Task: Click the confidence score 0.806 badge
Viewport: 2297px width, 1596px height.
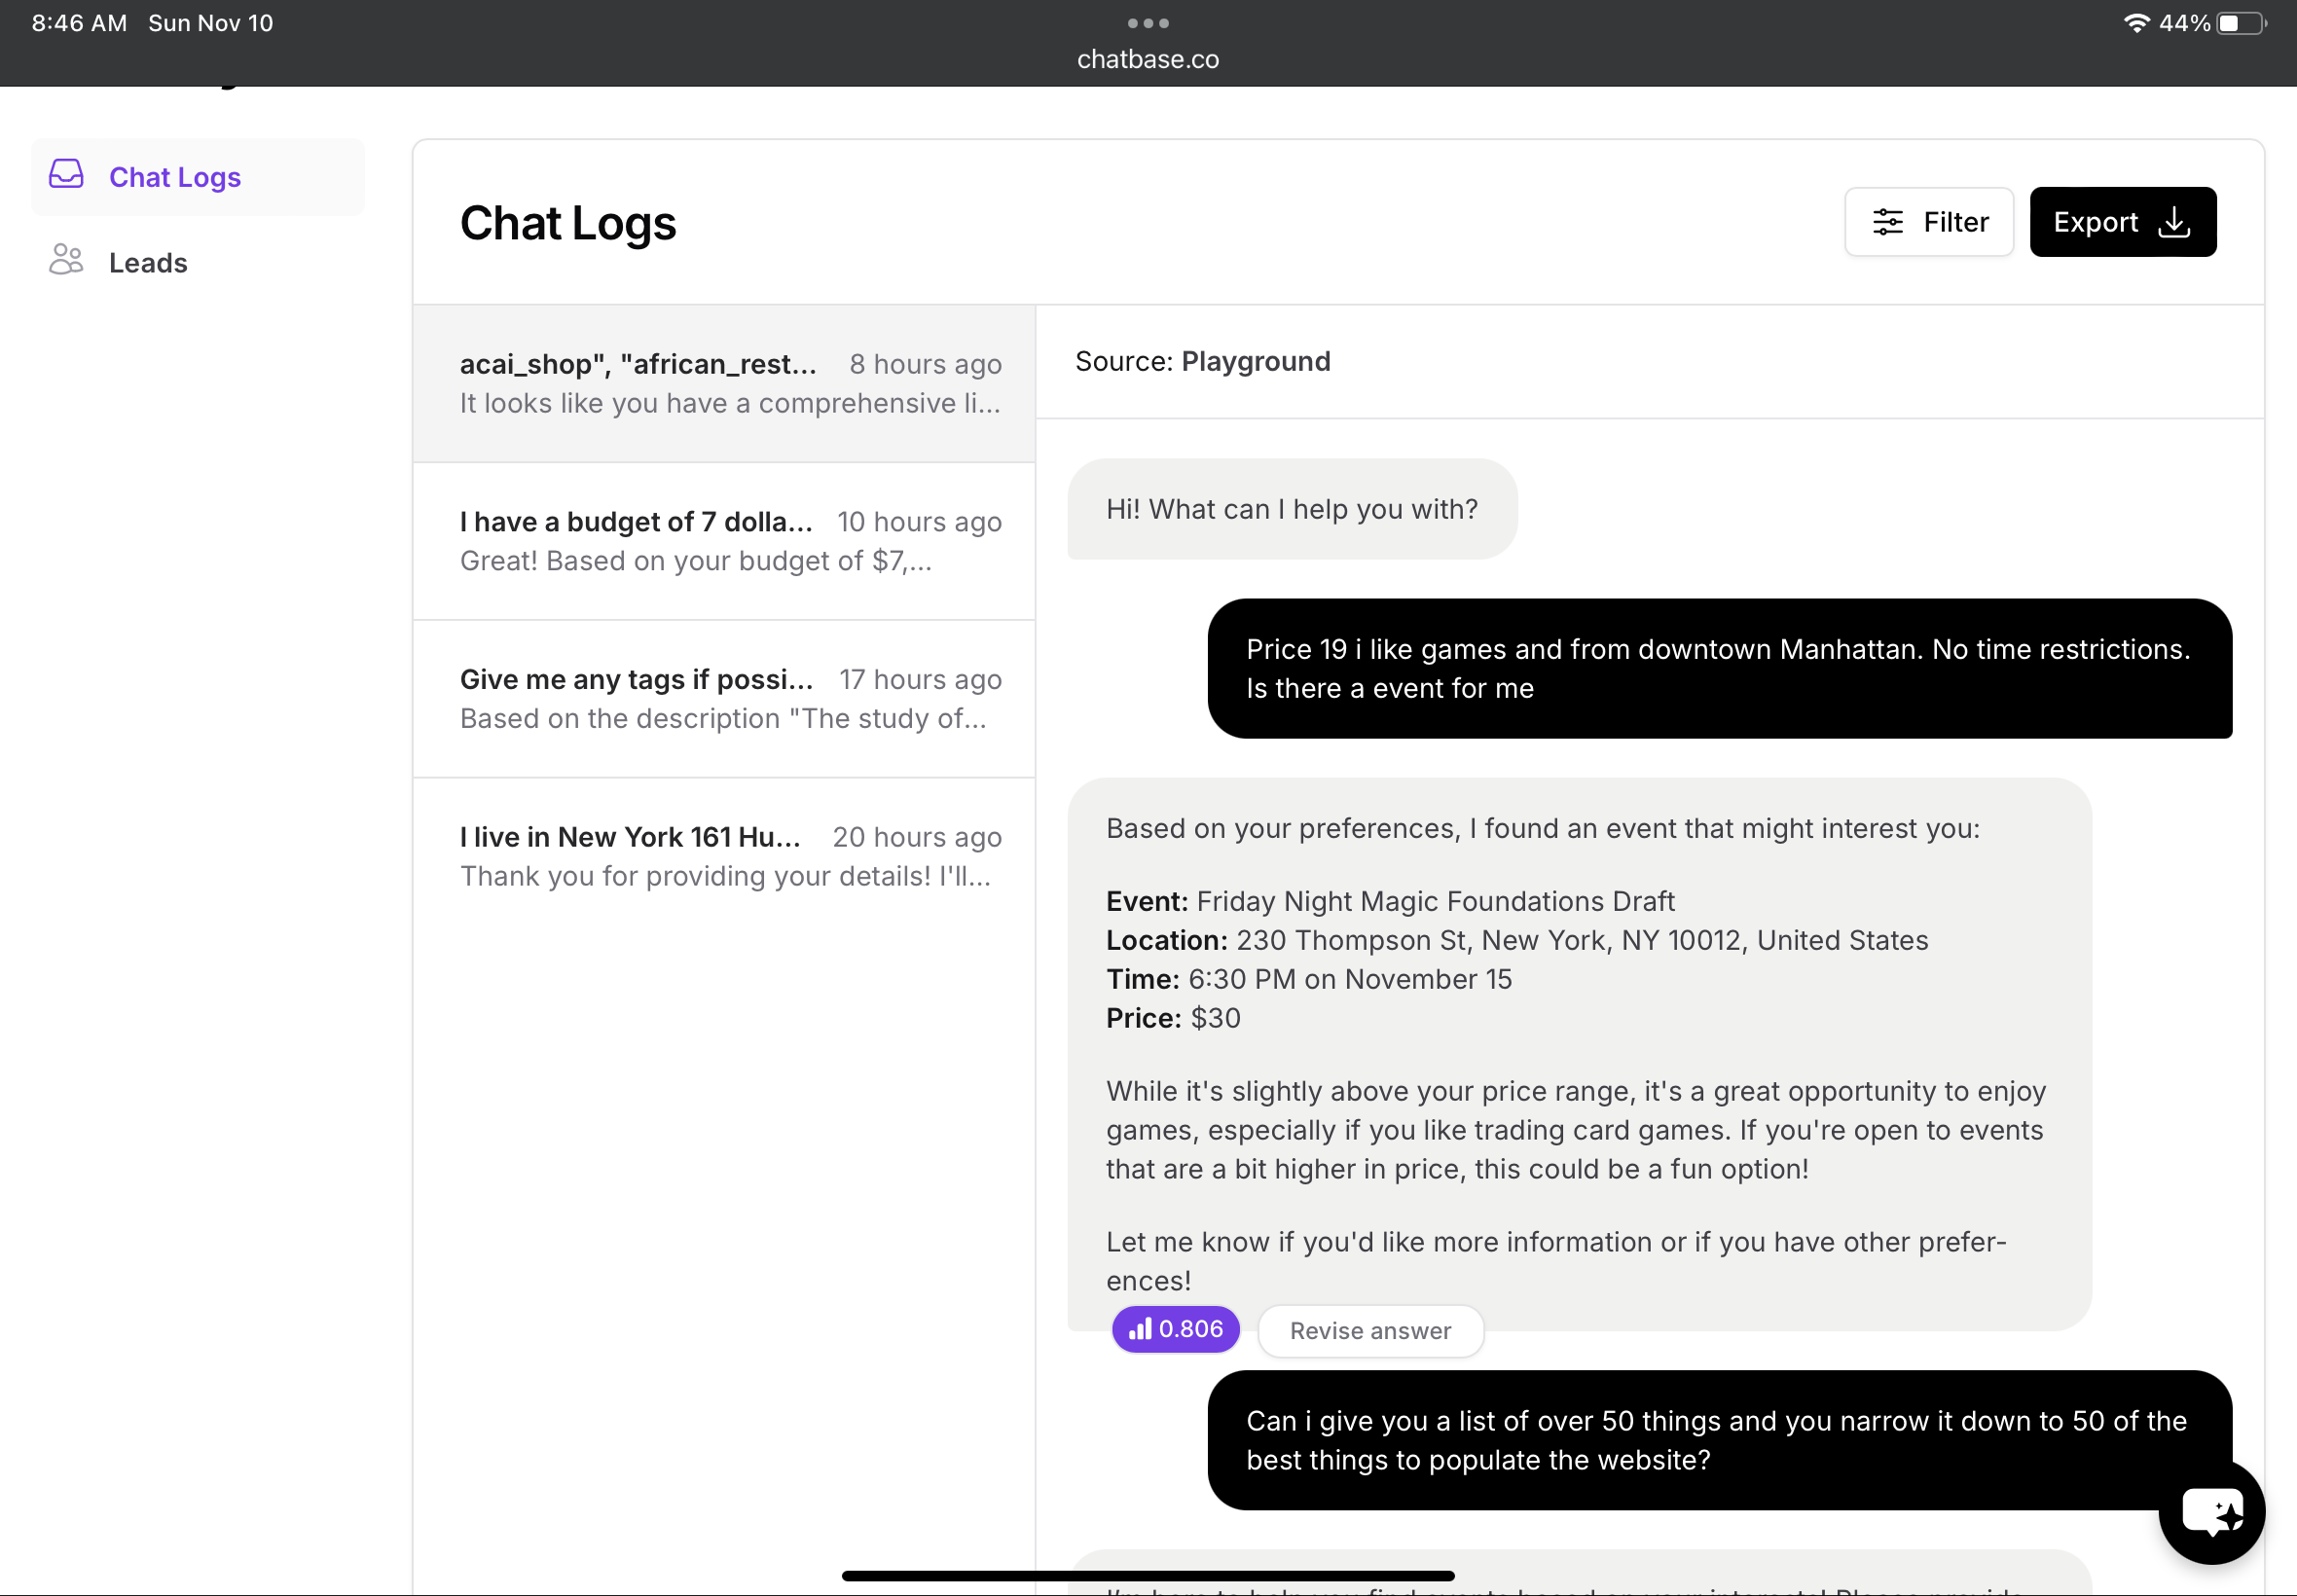Action: pos(1175,1329)
